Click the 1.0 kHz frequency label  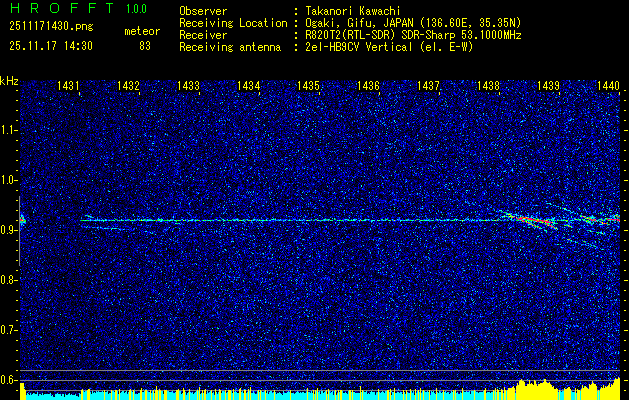click(8, 181)
